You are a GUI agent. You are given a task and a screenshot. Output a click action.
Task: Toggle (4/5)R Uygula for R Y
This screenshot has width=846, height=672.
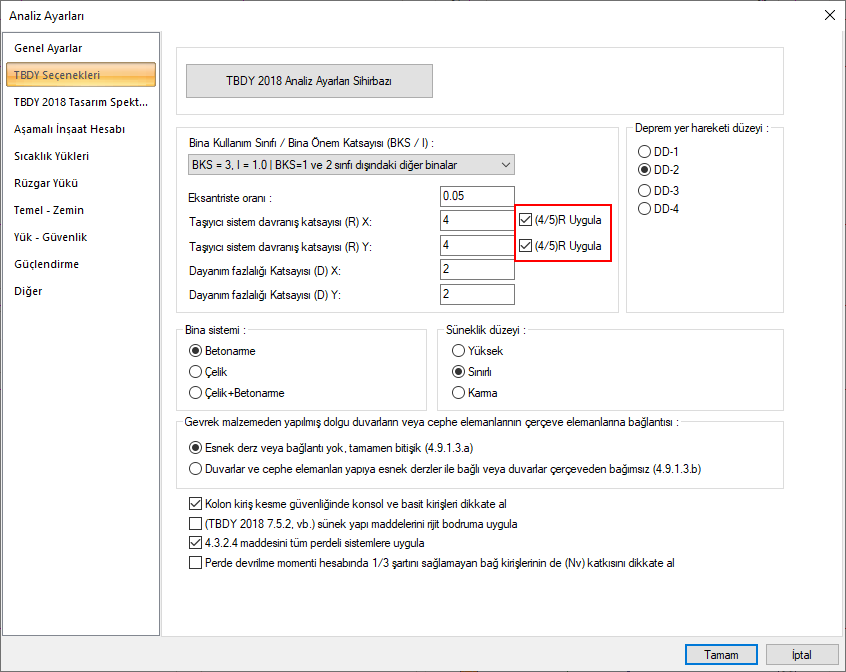pos(526,245)
